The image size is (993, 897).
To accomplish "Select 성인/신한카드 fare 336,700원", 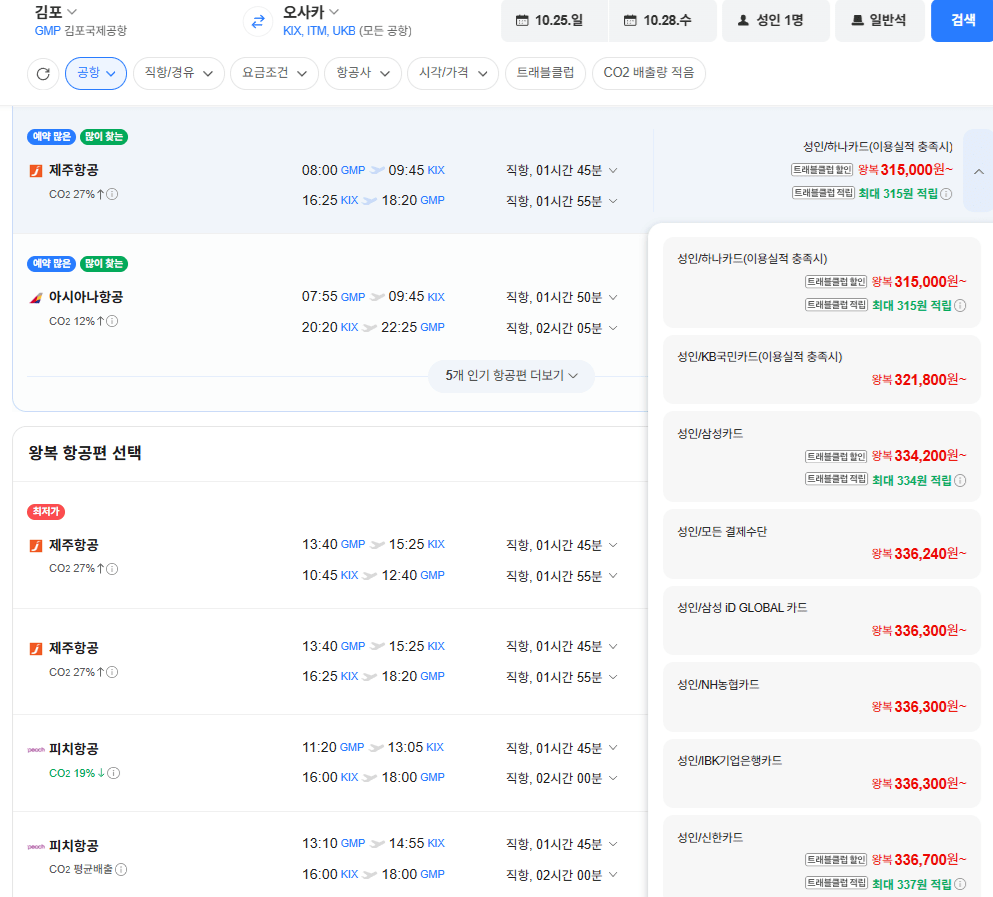I will coord(821,856).
